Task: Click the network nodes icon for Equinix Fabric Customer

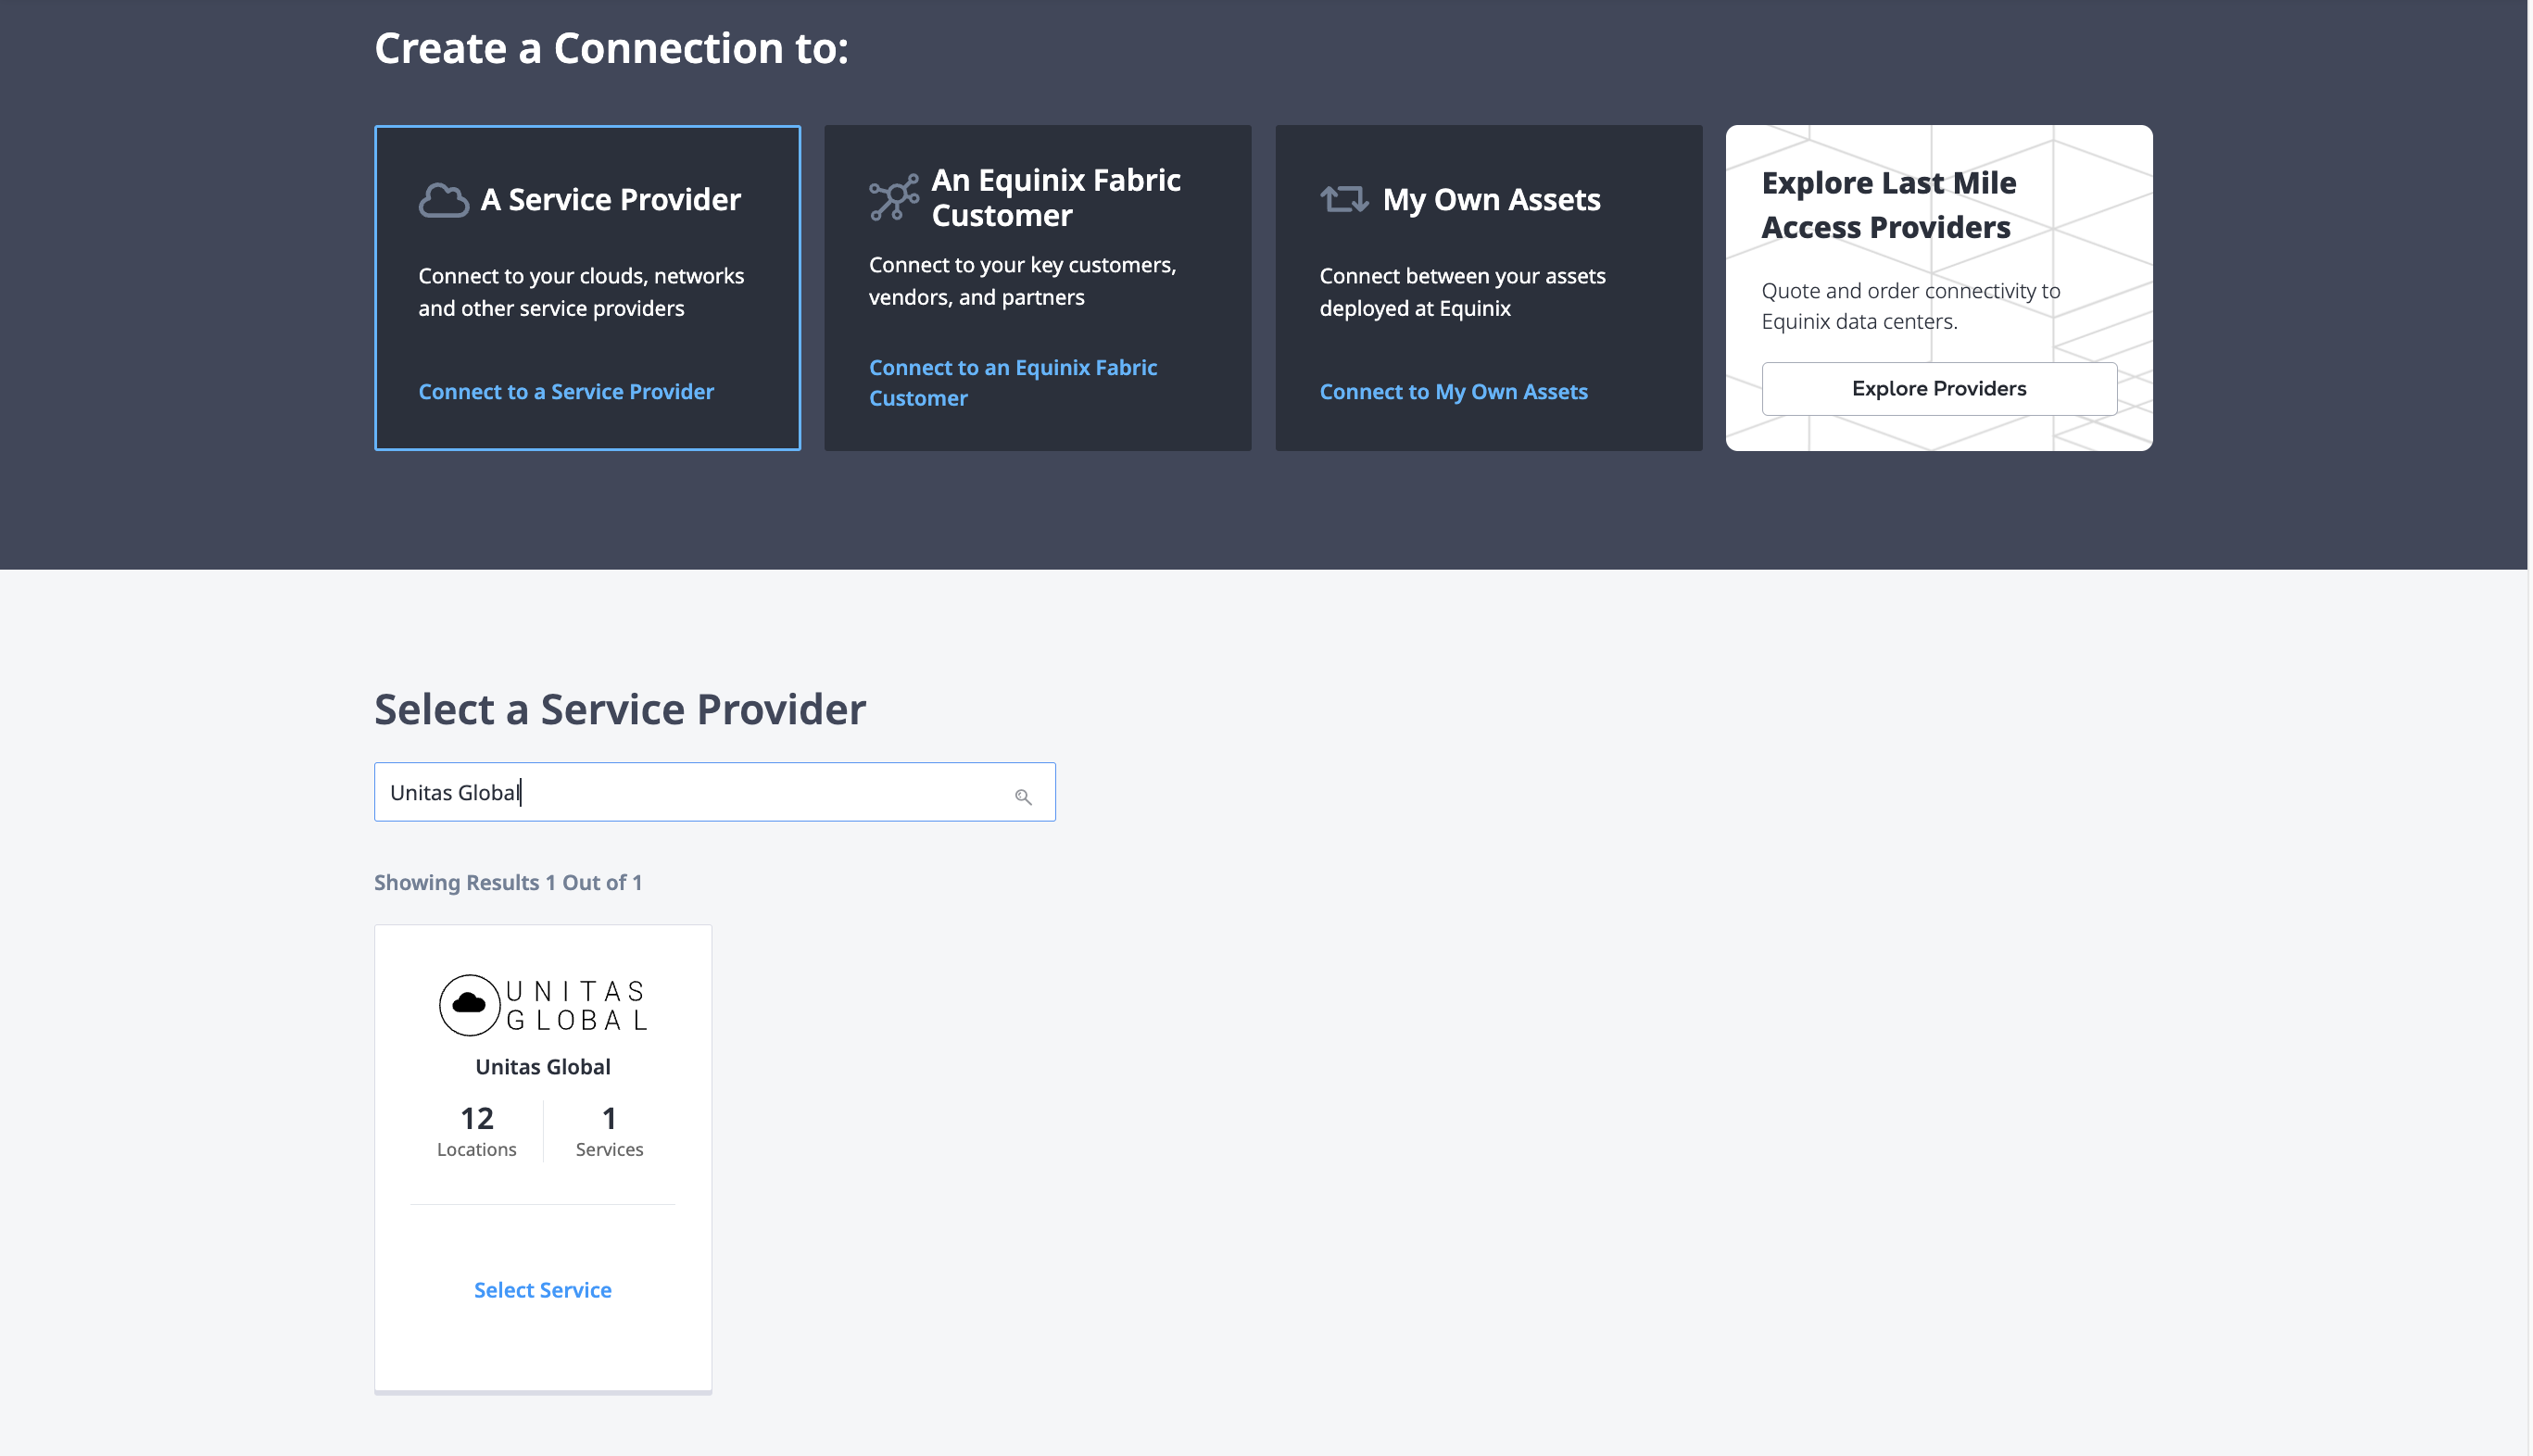Action: 893,197
